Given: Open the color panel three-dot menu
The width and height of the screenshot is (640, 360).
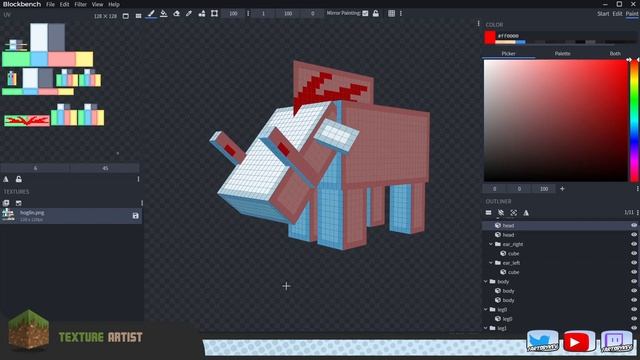Looking at the screenshot, I should click(x=637, y=189).
